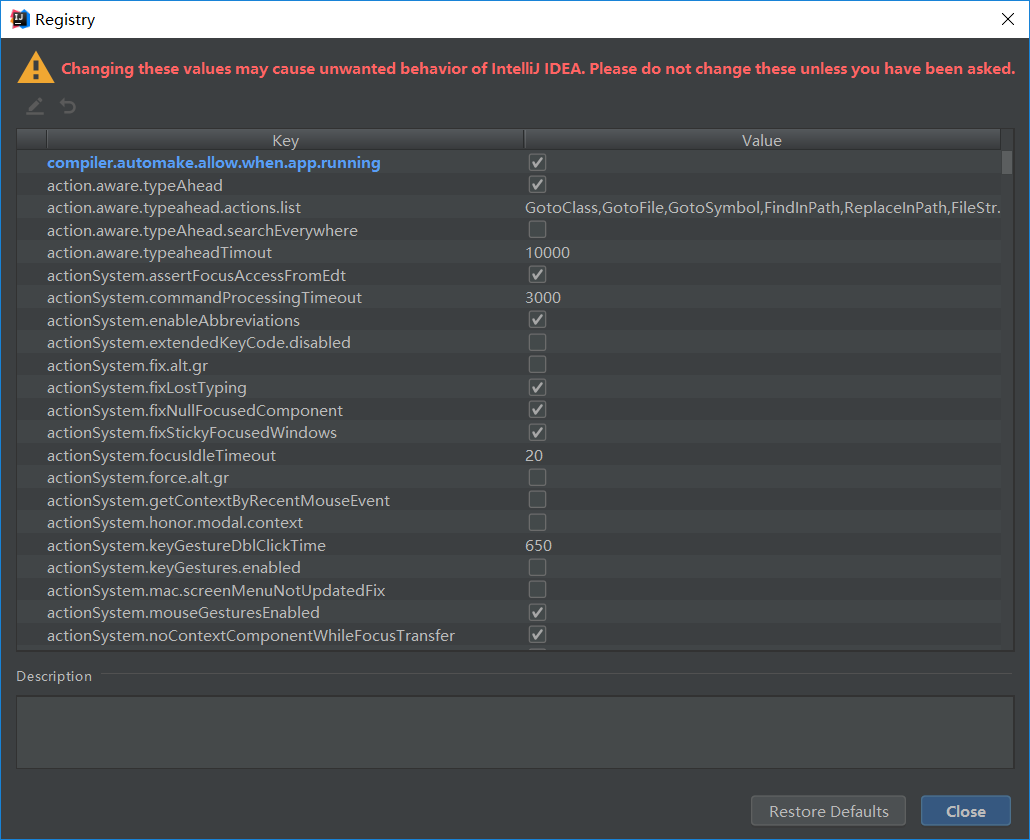Click the GotoClass,GotoFile,GotoSymbol value cell
This screenshot has width=1030, height=840.
pos(763,208)
